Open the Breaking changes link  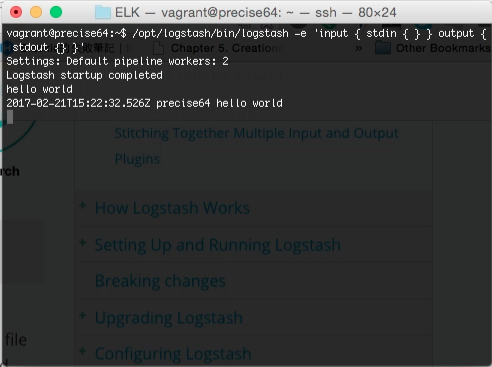tap(160, 281)
